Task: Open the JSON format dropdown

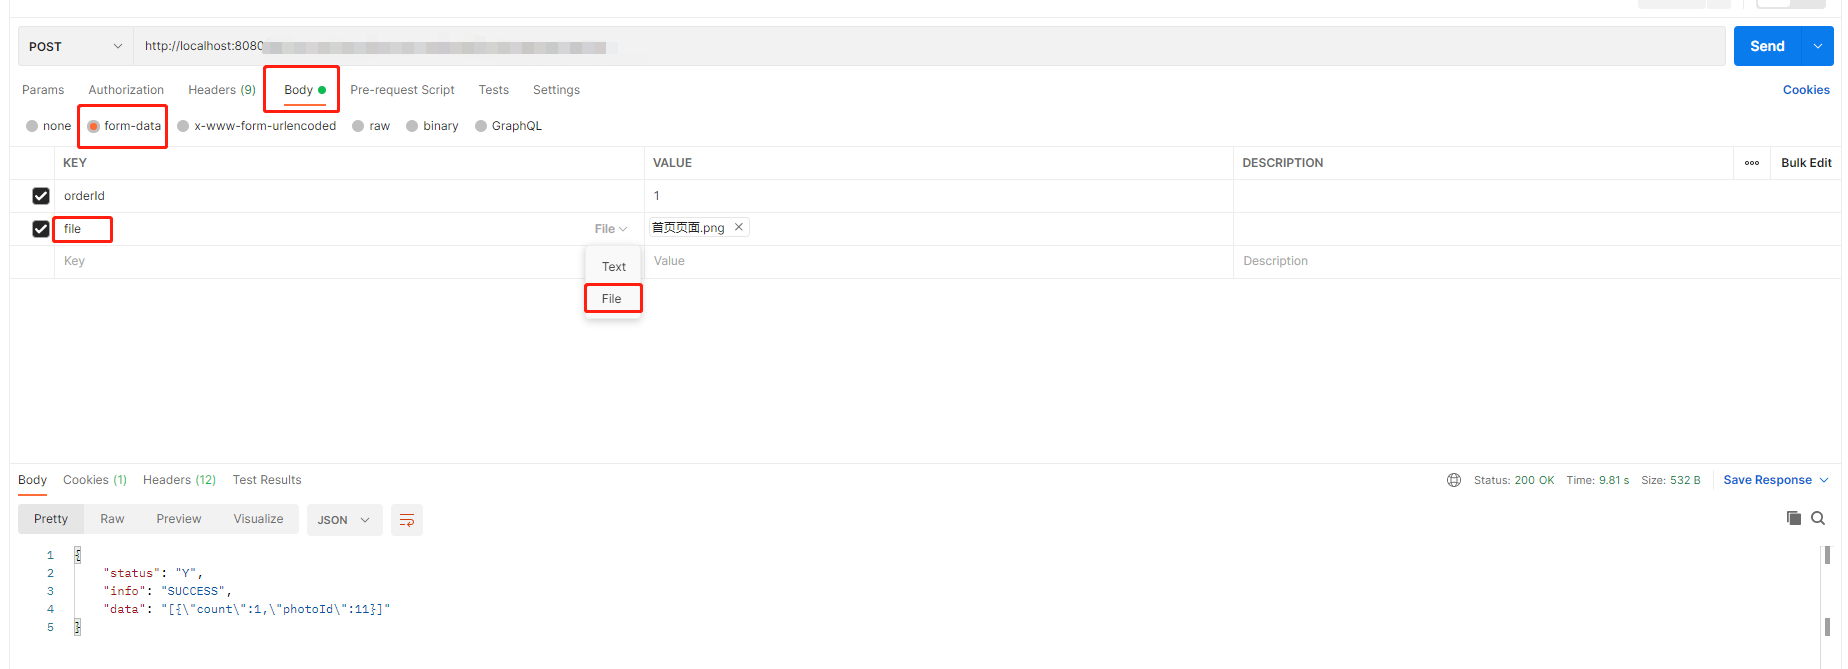Action: [344, 520]
